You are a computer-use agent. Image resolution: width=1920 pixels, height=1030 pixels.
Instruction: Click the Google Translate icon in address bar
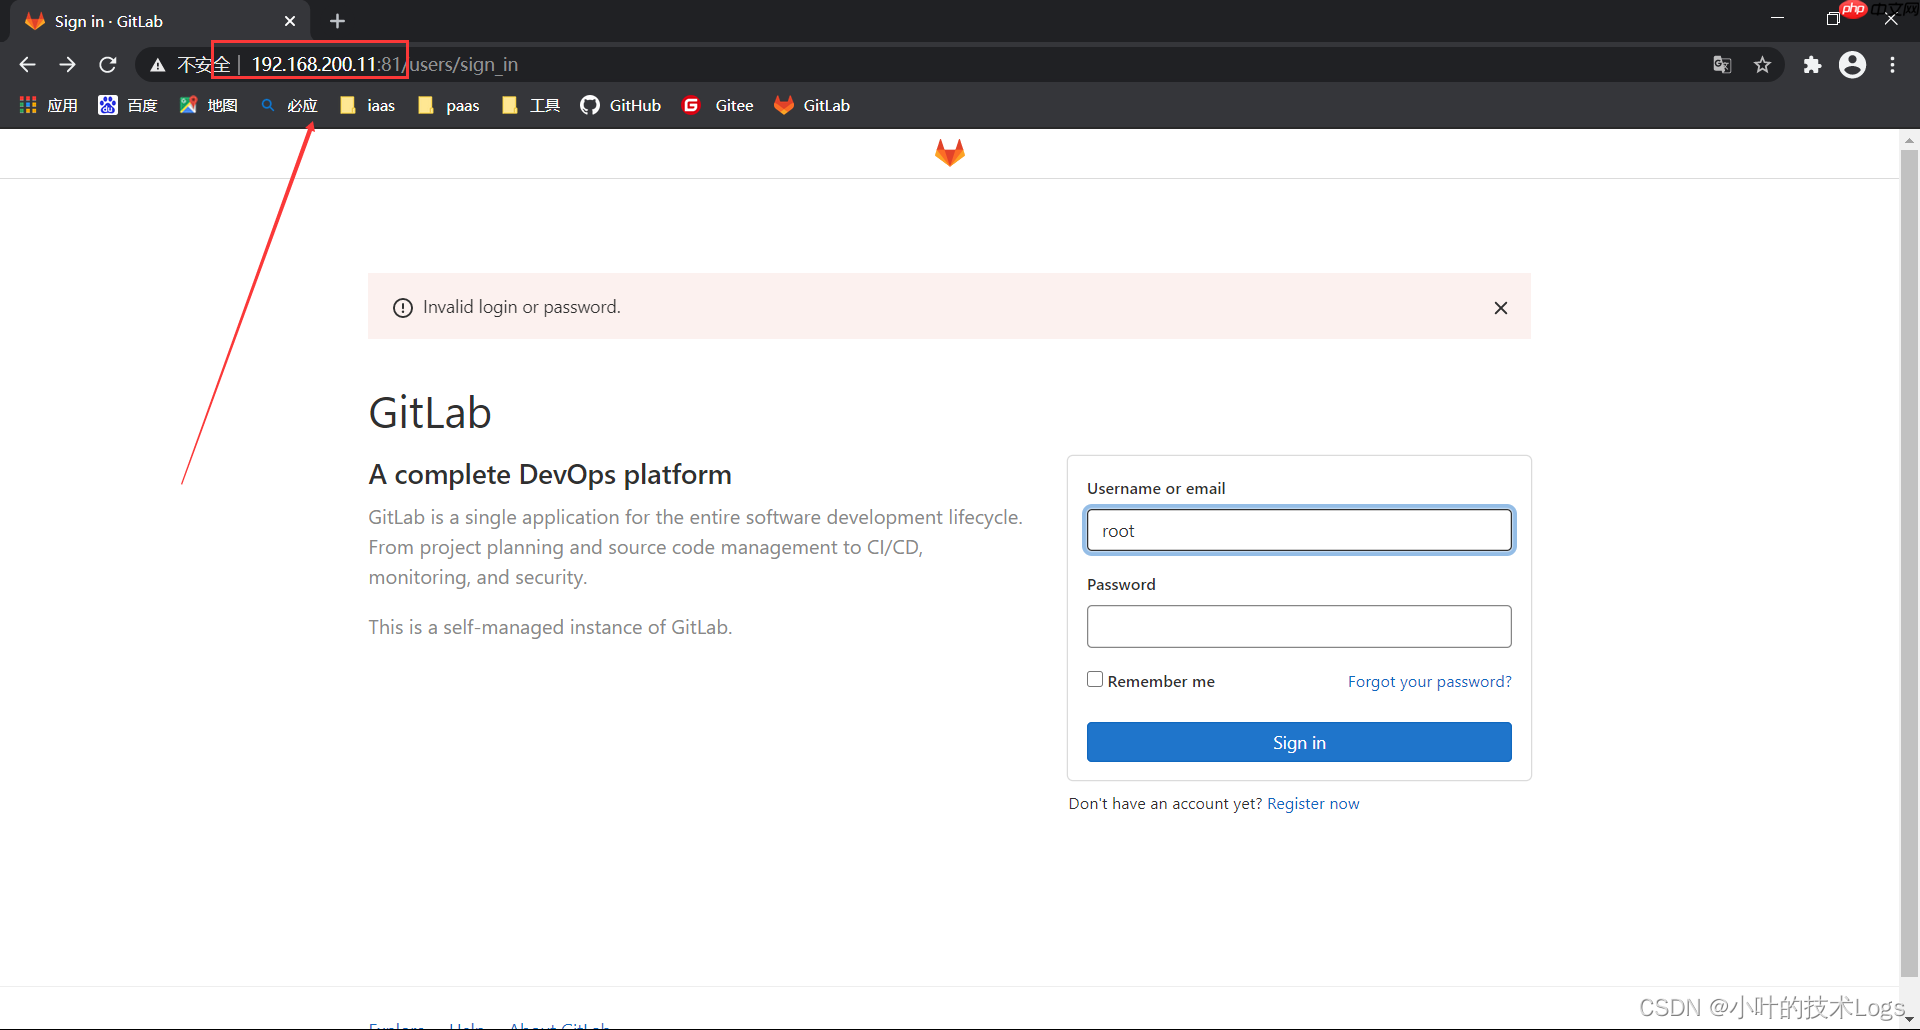point(1722,64)
